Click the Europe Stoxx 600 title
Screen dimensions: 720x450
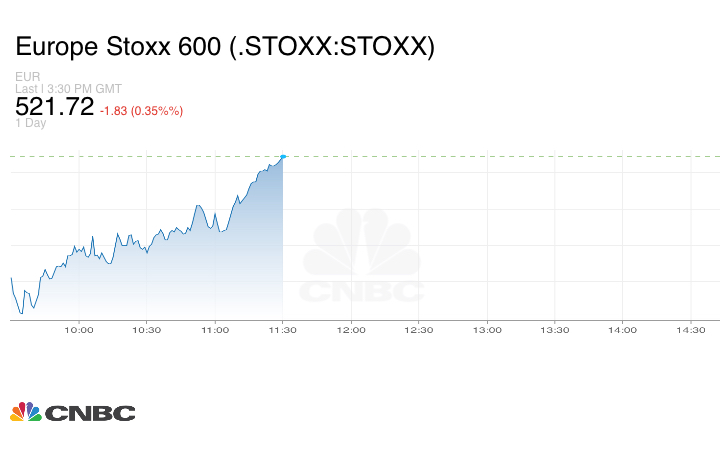pos(224,48)
